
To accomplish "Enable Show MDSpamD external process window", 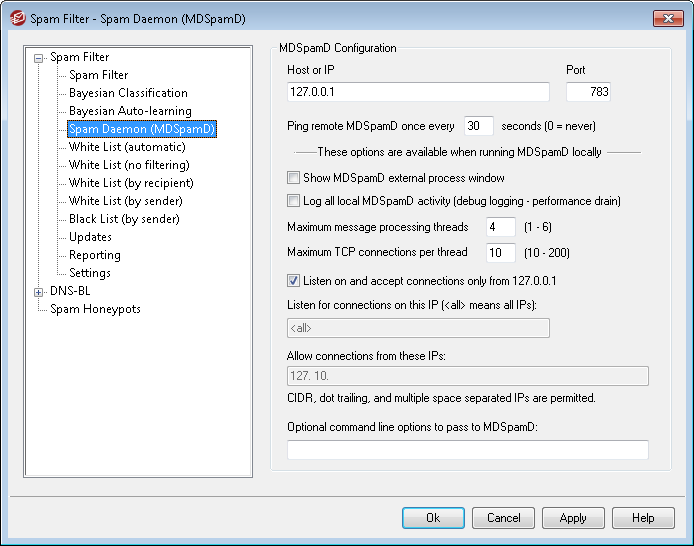I will pyautogui.click(x=294, y=178).
